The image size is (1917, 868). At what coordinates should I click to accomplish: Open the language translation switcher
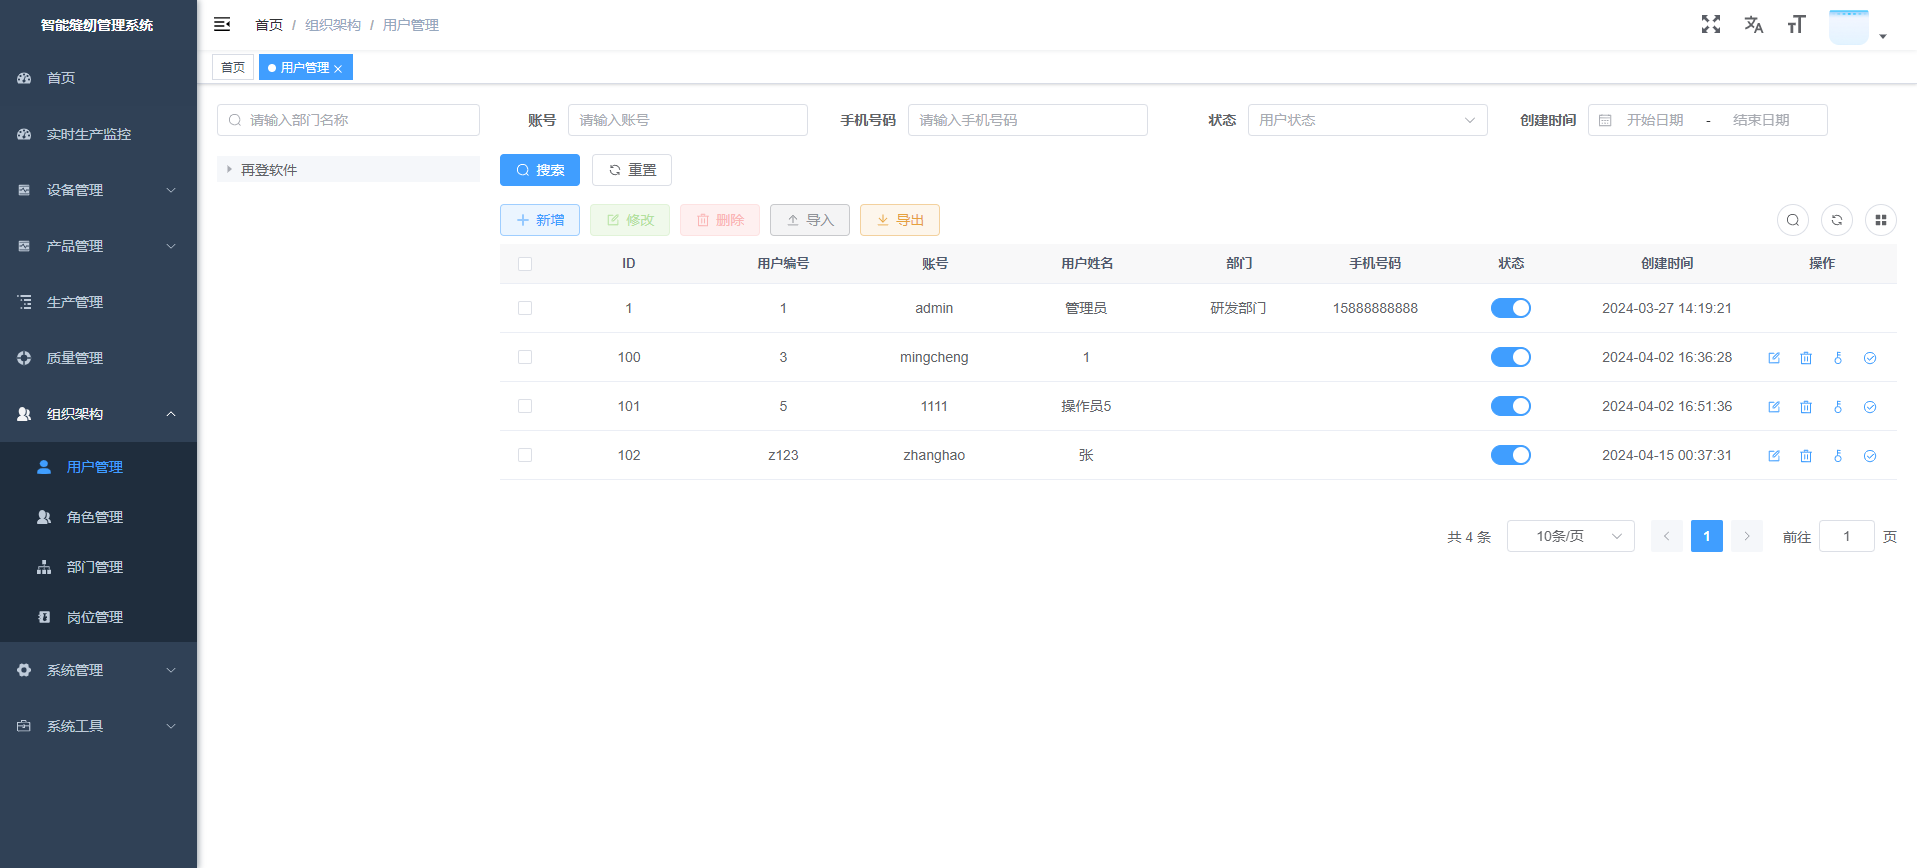(x=1753, y=24)
